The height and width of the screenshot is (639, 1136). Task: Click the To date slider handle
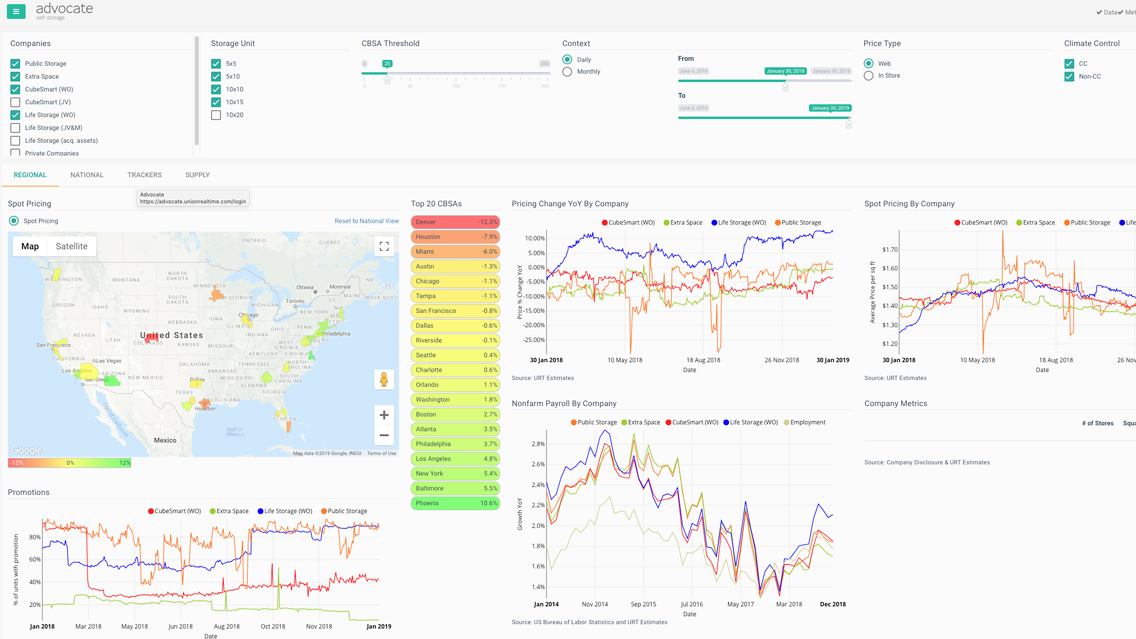[849, 125]
